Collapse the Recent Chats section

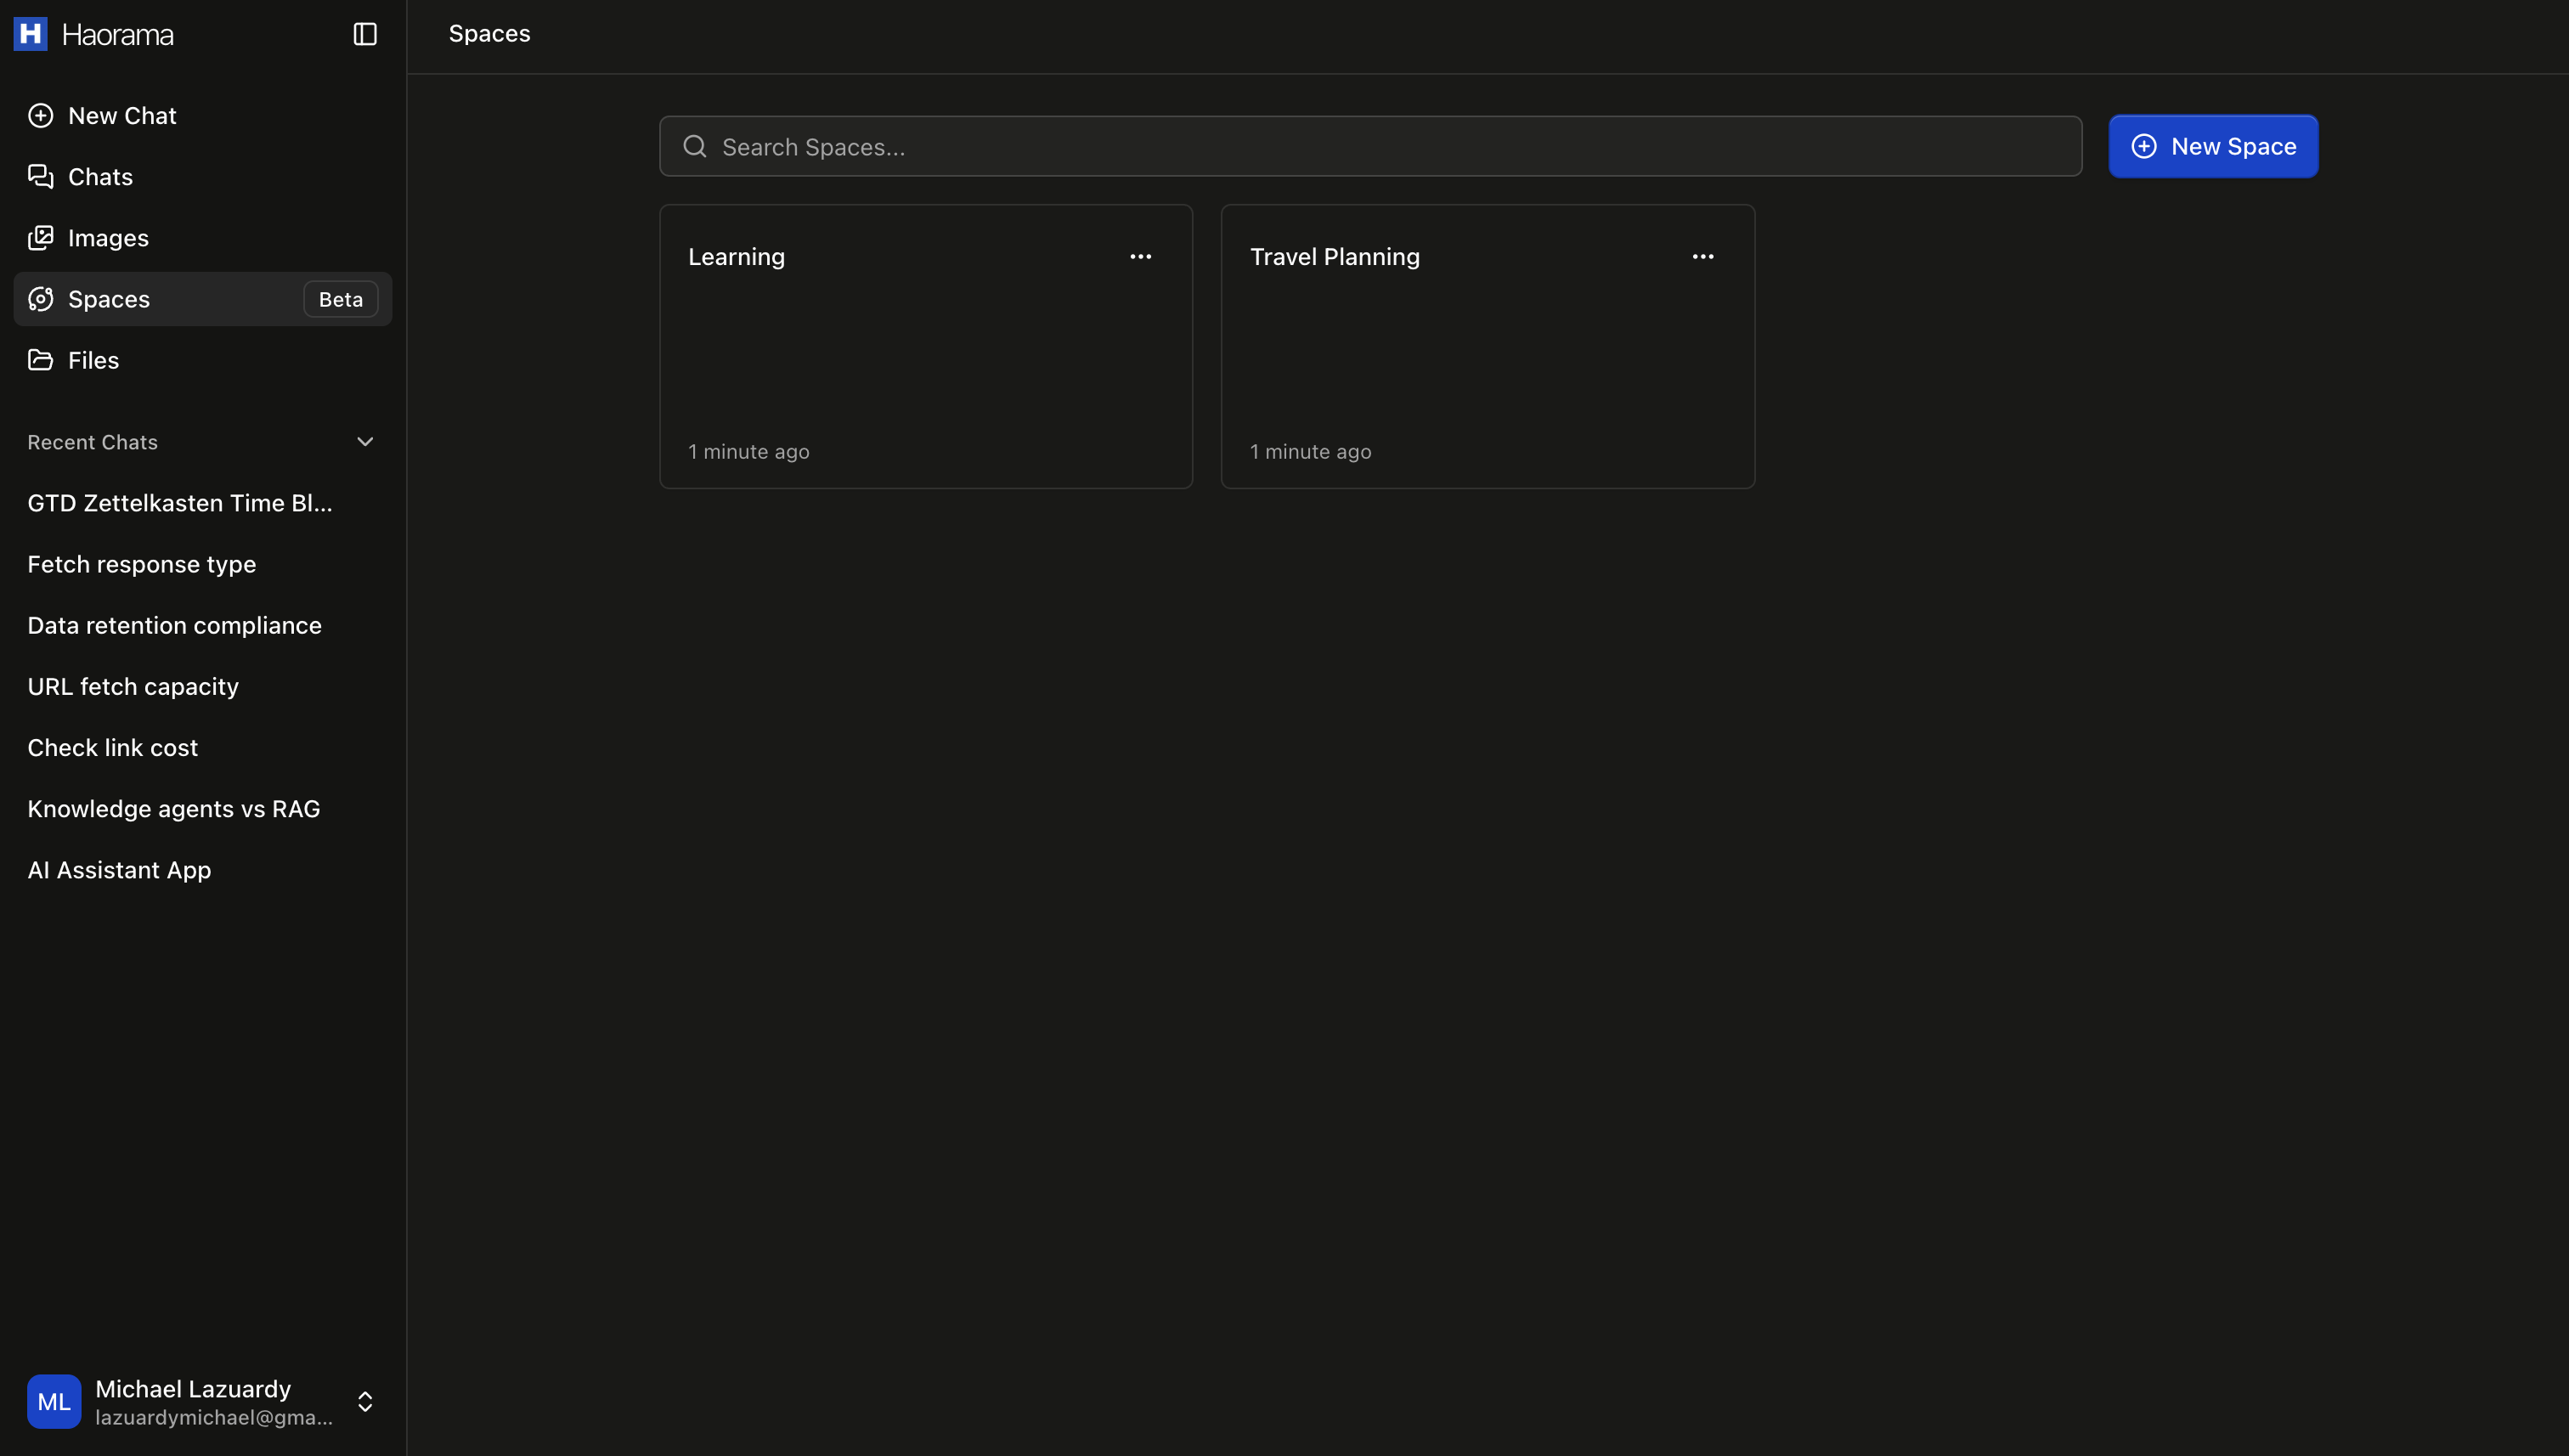click(x=364, y=441)
